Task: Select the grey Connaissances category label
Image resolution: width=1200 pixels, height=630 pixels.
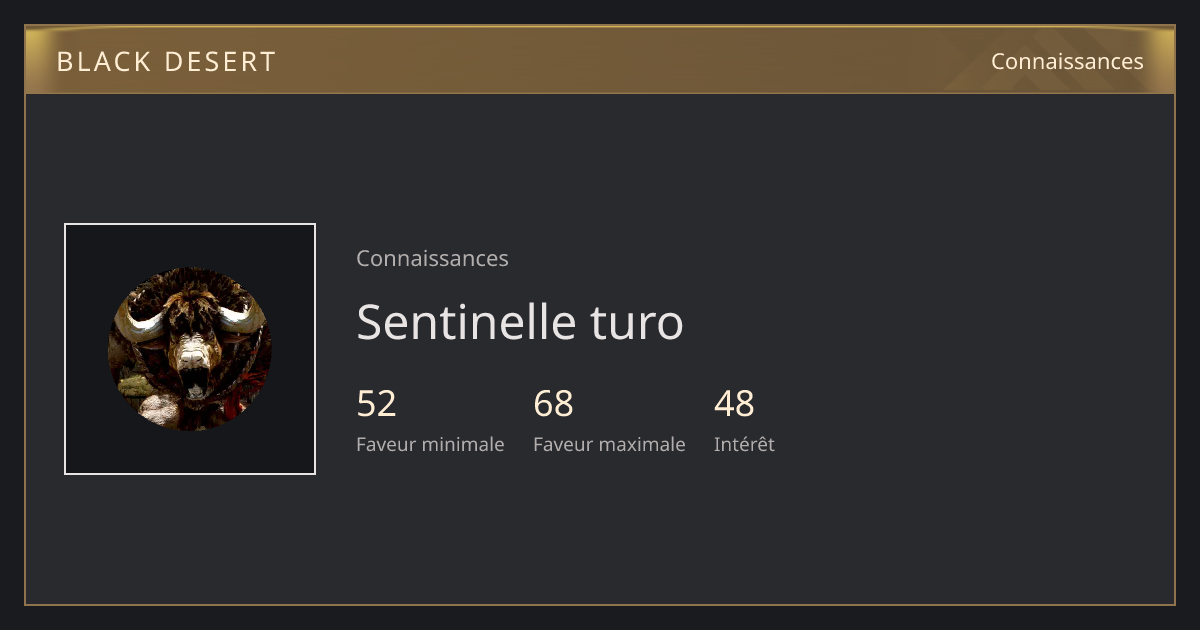Action: point(432,258)
